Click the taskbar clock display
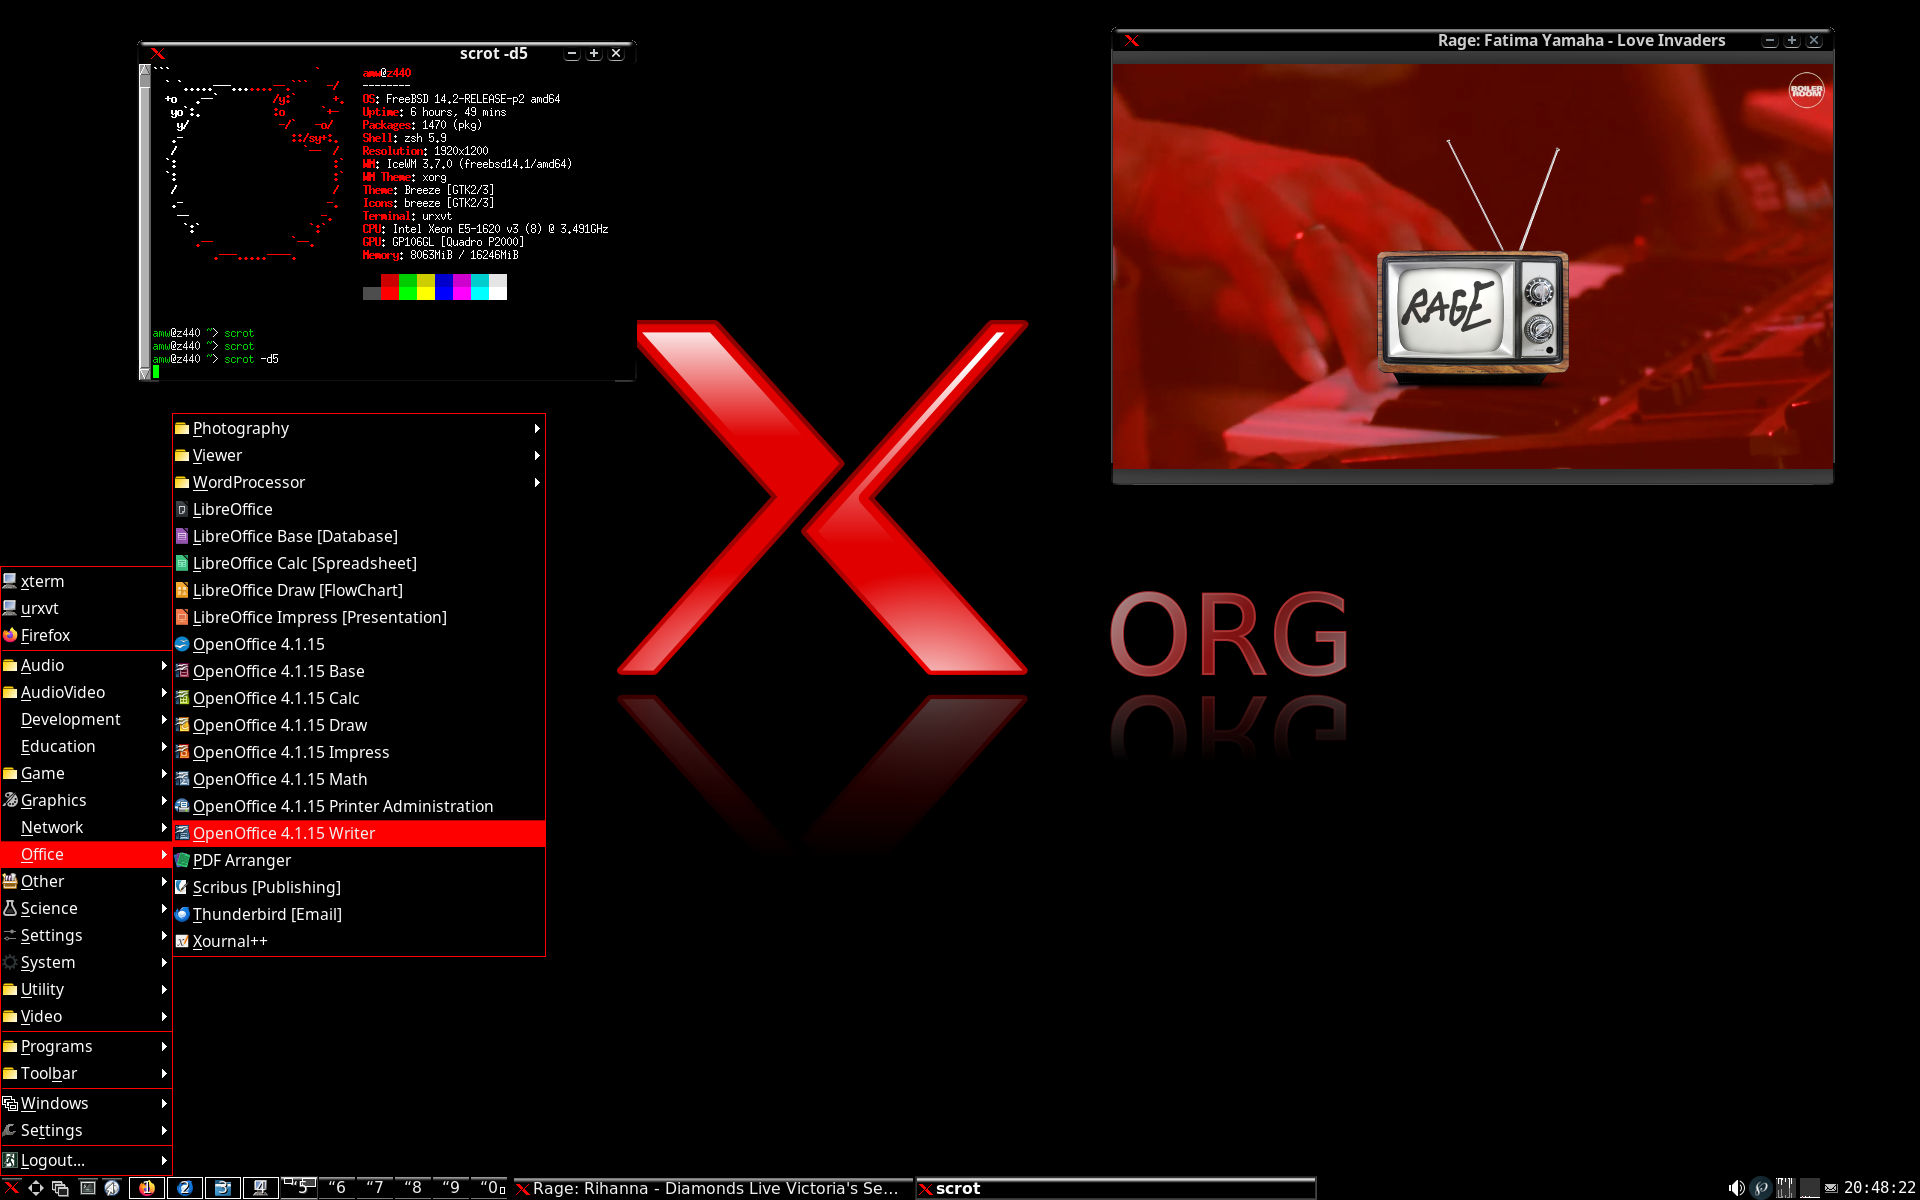 point(1879,1188)
